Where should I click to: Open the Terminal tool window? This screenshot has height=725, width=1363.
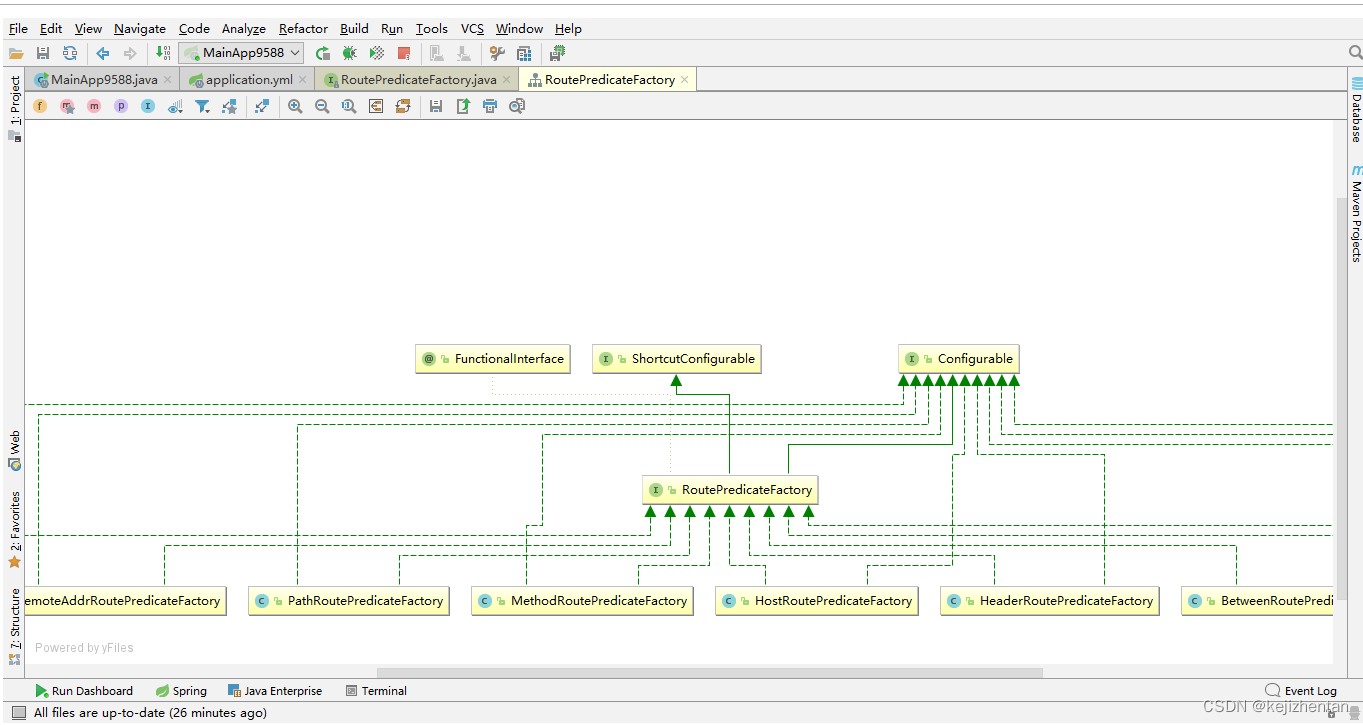point(376,691)
